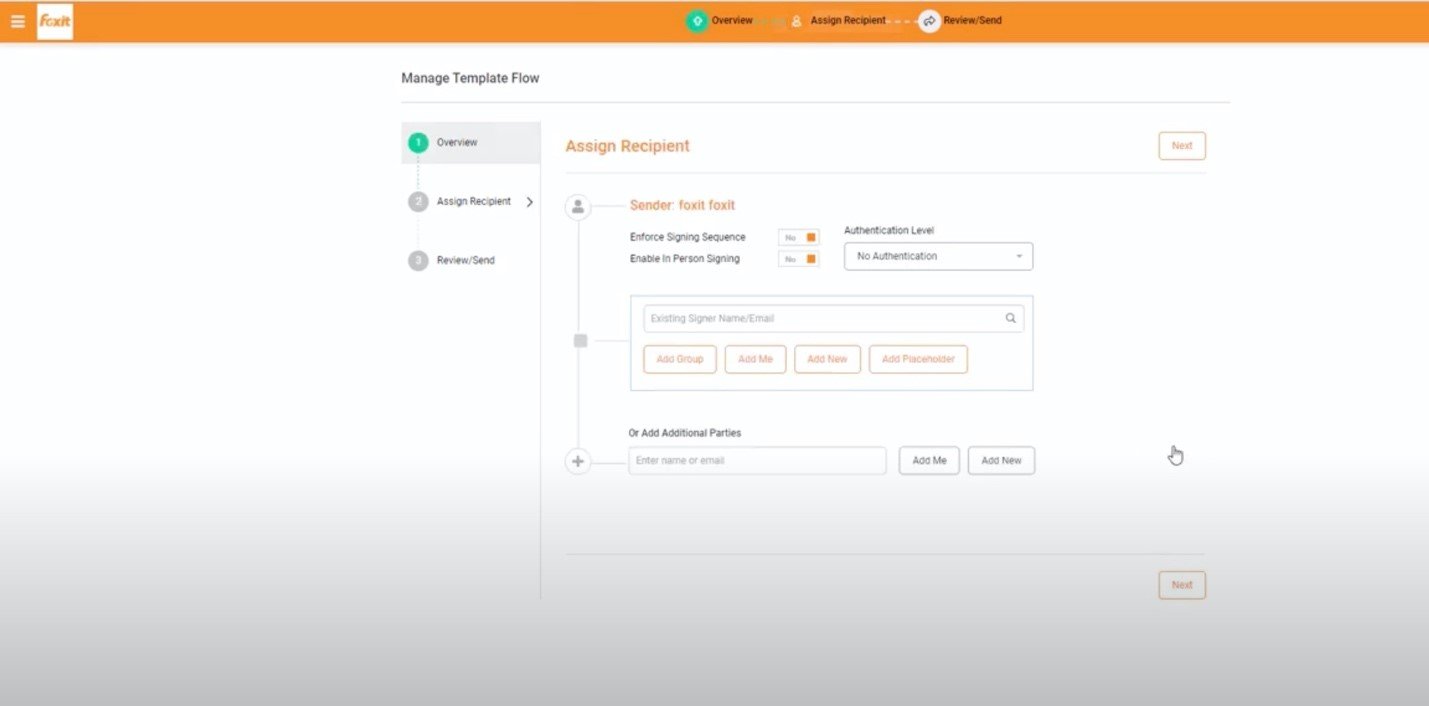This screenshot has width=1429, height=706.
Task: Click the bottom Next button
Action: [x=1182, y=585]
